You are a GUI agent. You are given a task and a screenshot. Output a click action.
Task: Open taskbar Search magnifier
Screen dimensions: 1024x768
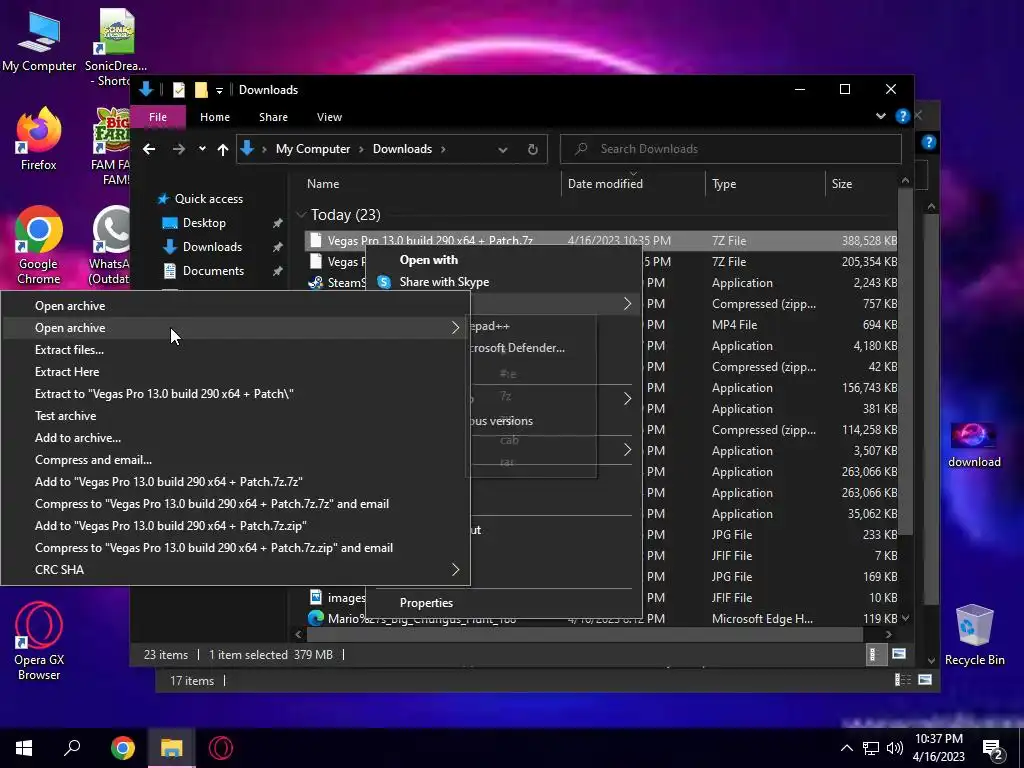pyautogui.click(x=72, y=748)
